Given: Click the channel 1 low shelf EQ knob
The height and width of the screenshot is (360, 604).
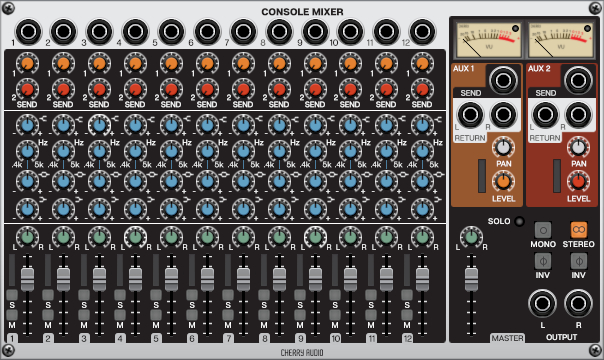Looking at the screenshot, I should tap(27, 209).
